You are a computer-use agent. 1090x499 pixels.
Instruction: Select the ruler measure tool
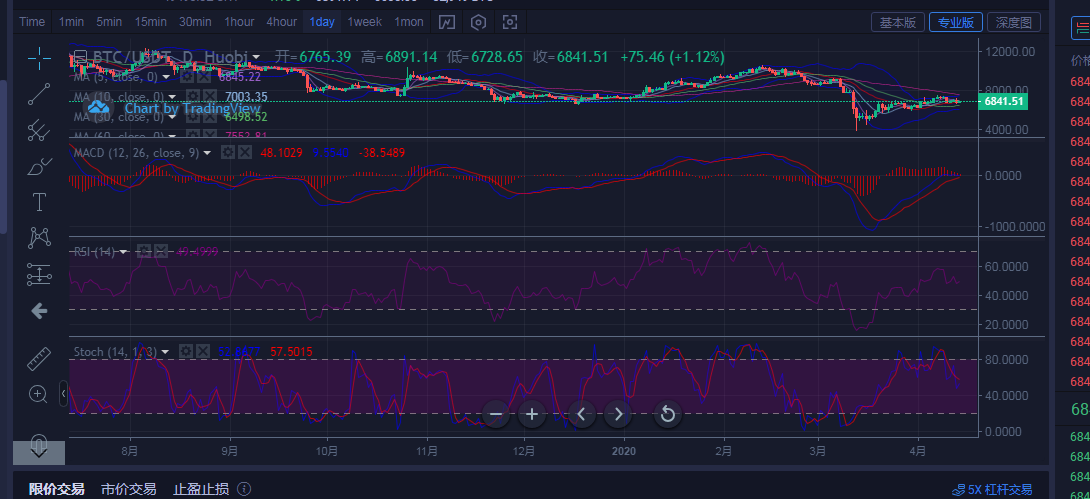39,357
